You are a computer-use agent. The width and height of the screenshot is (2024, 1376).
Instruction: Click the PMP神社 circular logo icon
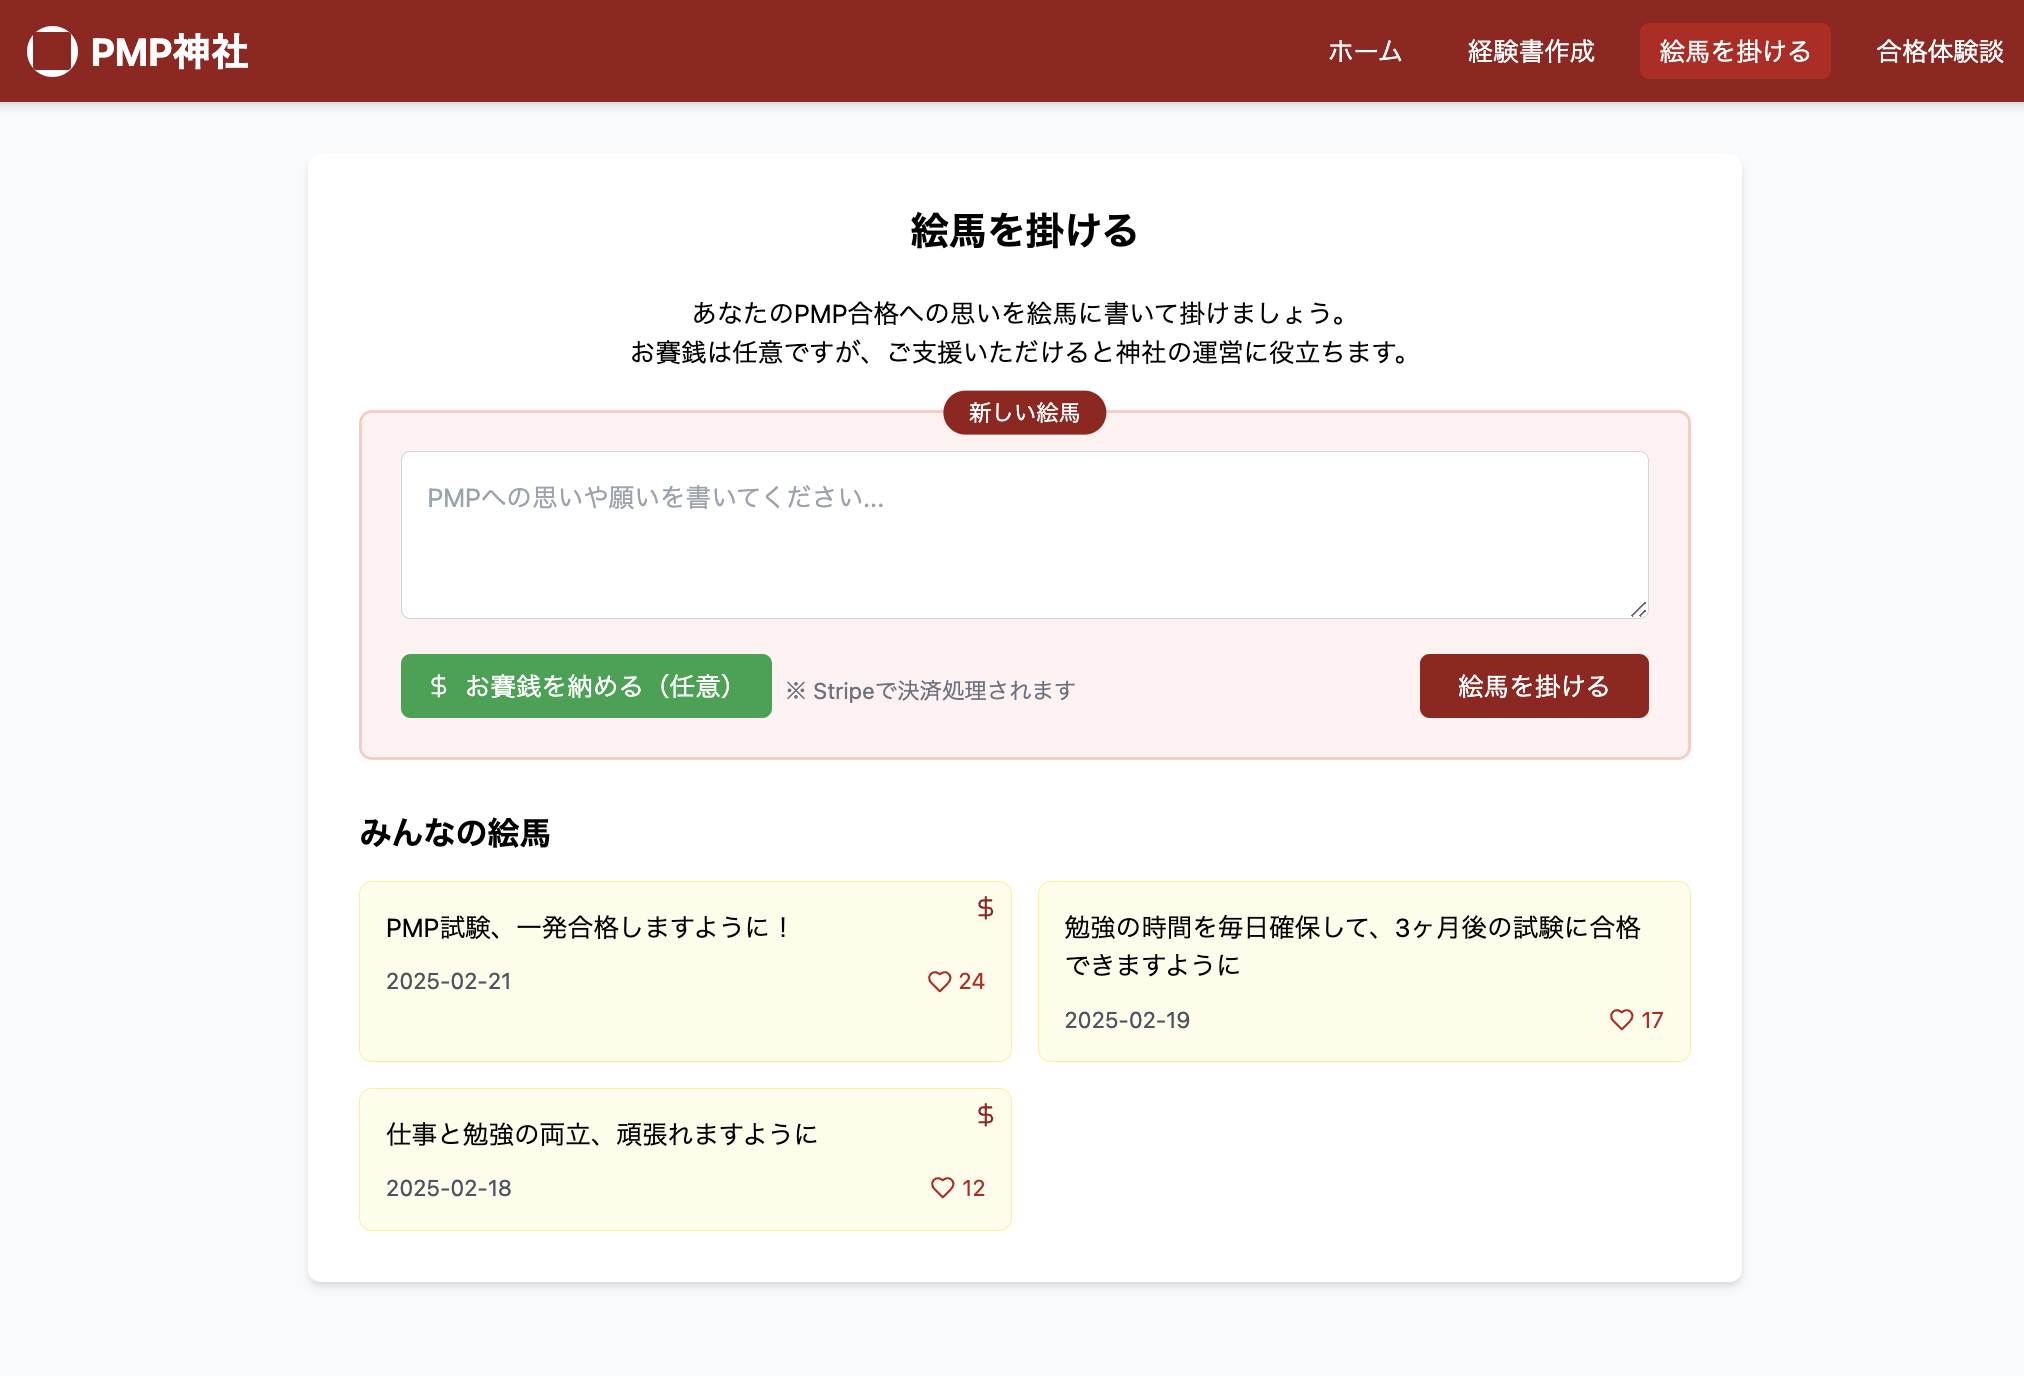coord(52,51)
